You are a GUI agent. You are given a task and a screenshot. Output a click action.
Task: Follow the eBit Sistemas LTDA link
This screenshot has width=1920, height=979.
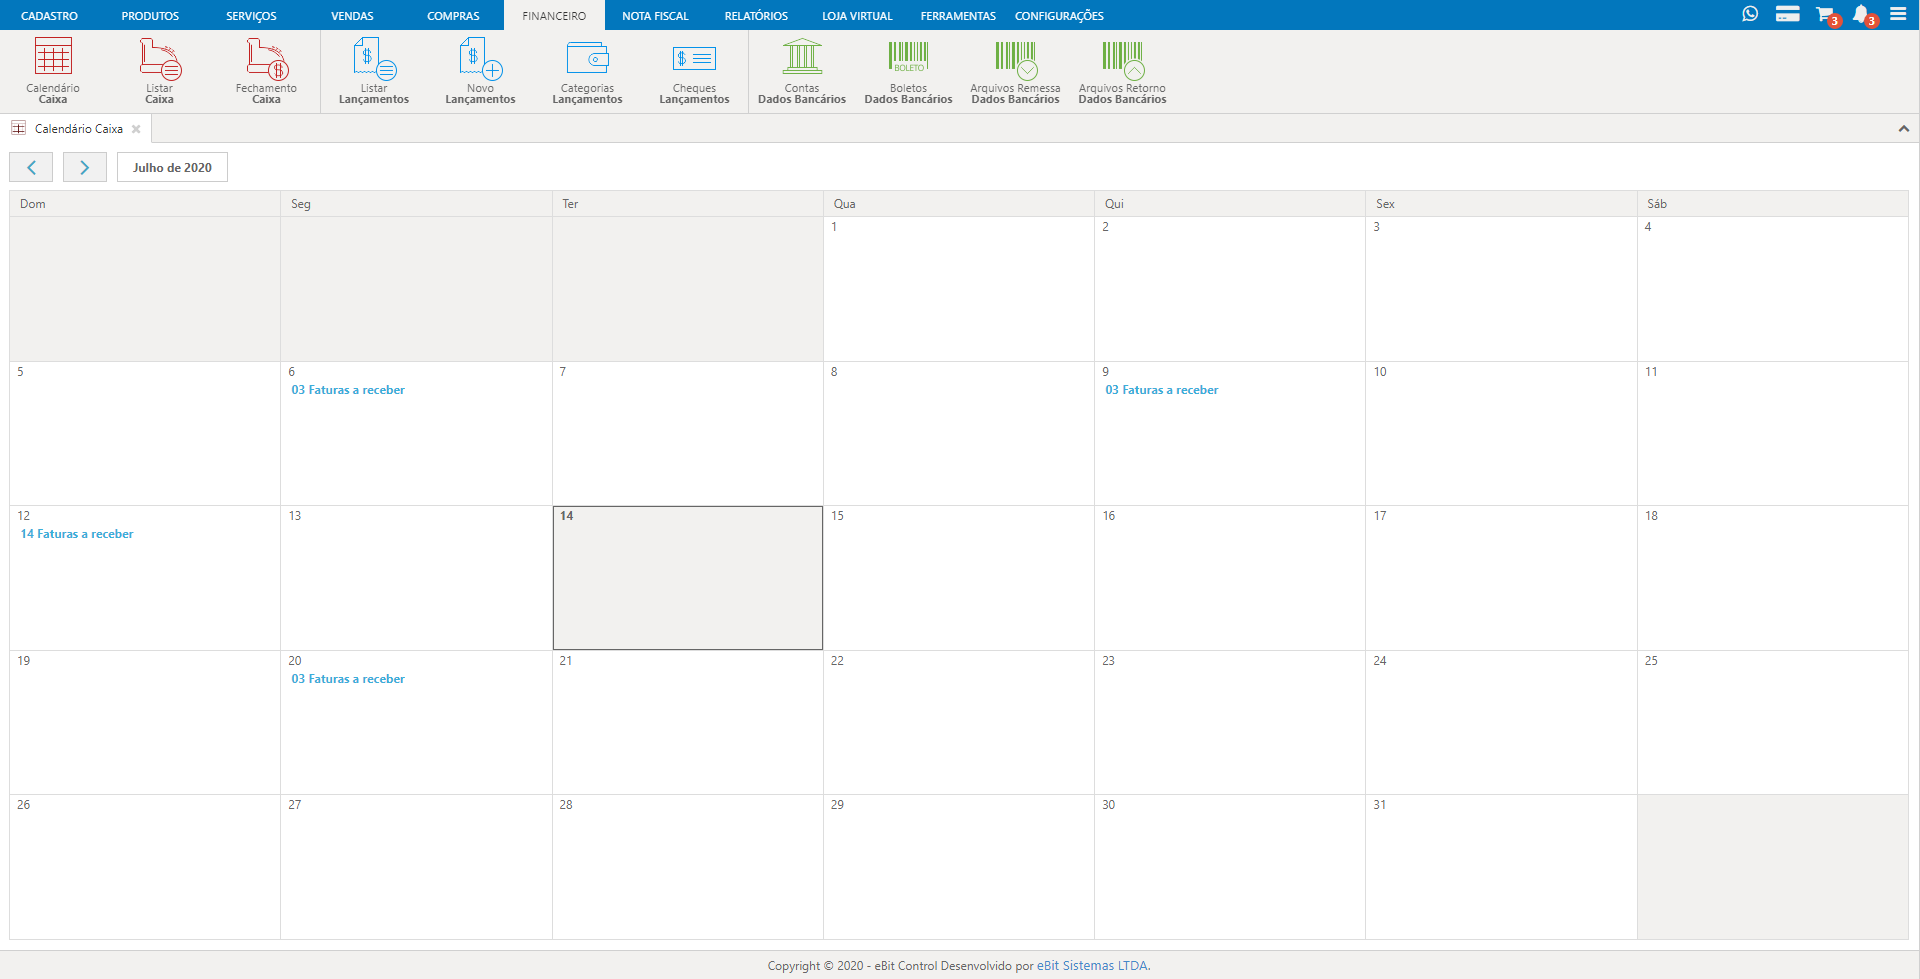tap(1093, 965)
